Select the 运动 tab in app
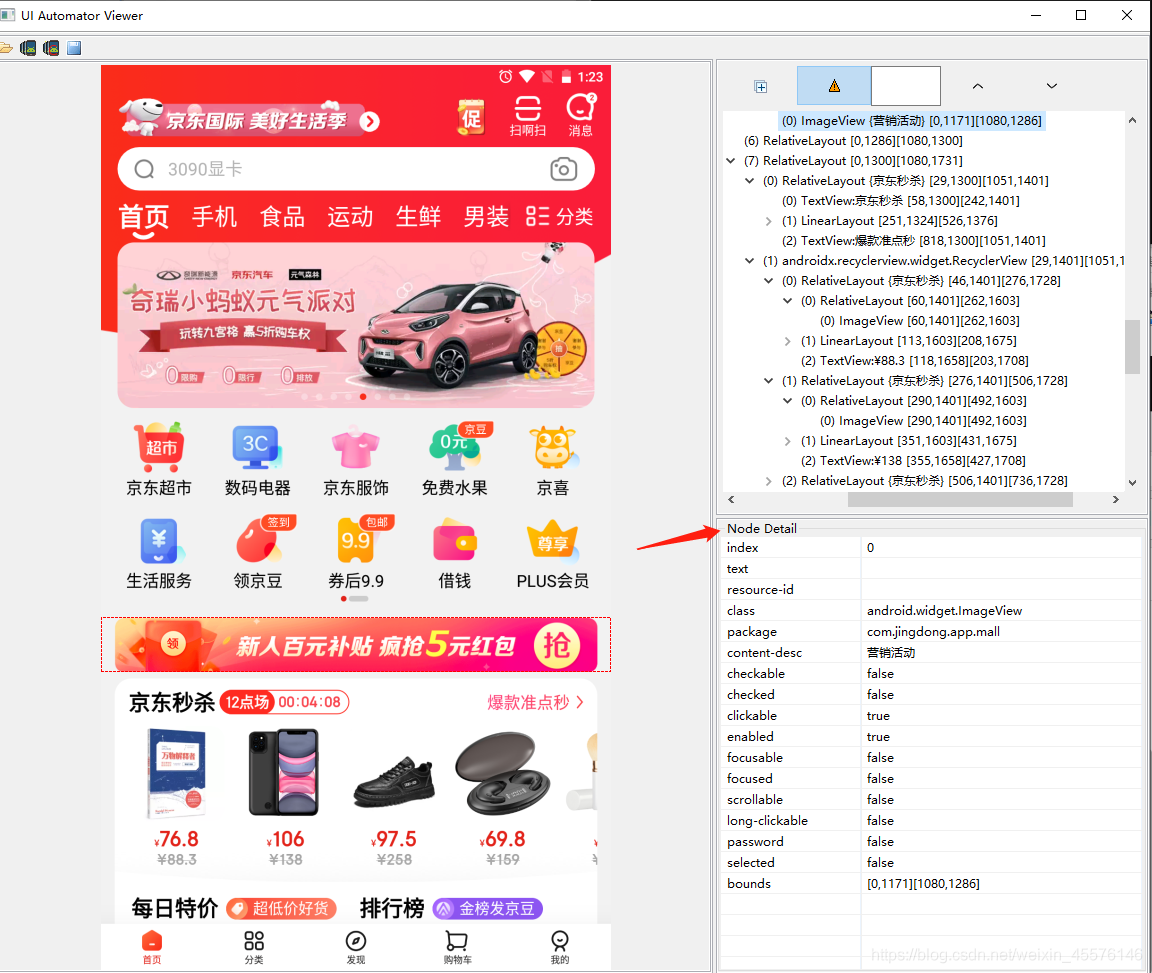 pos(350,217)
